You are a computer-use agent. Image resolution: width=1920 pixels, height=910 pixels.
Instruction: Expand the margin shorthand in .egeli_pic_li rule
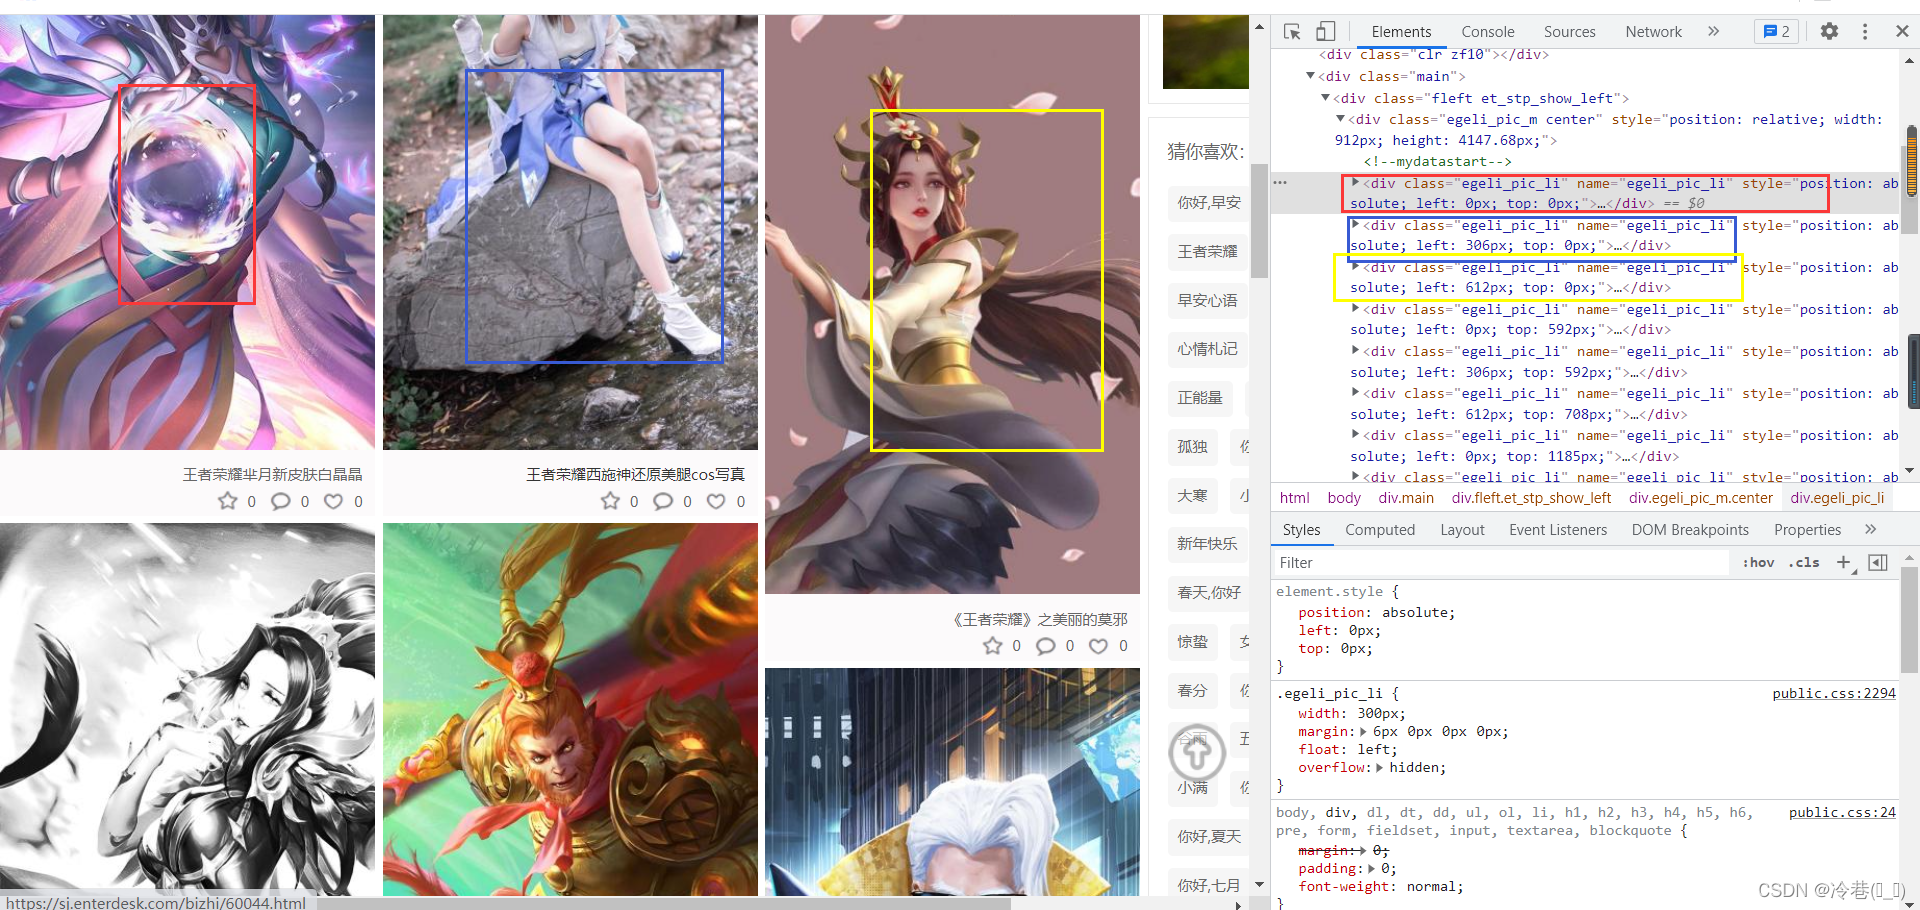pyautogui.click(x=1364, y=732)
